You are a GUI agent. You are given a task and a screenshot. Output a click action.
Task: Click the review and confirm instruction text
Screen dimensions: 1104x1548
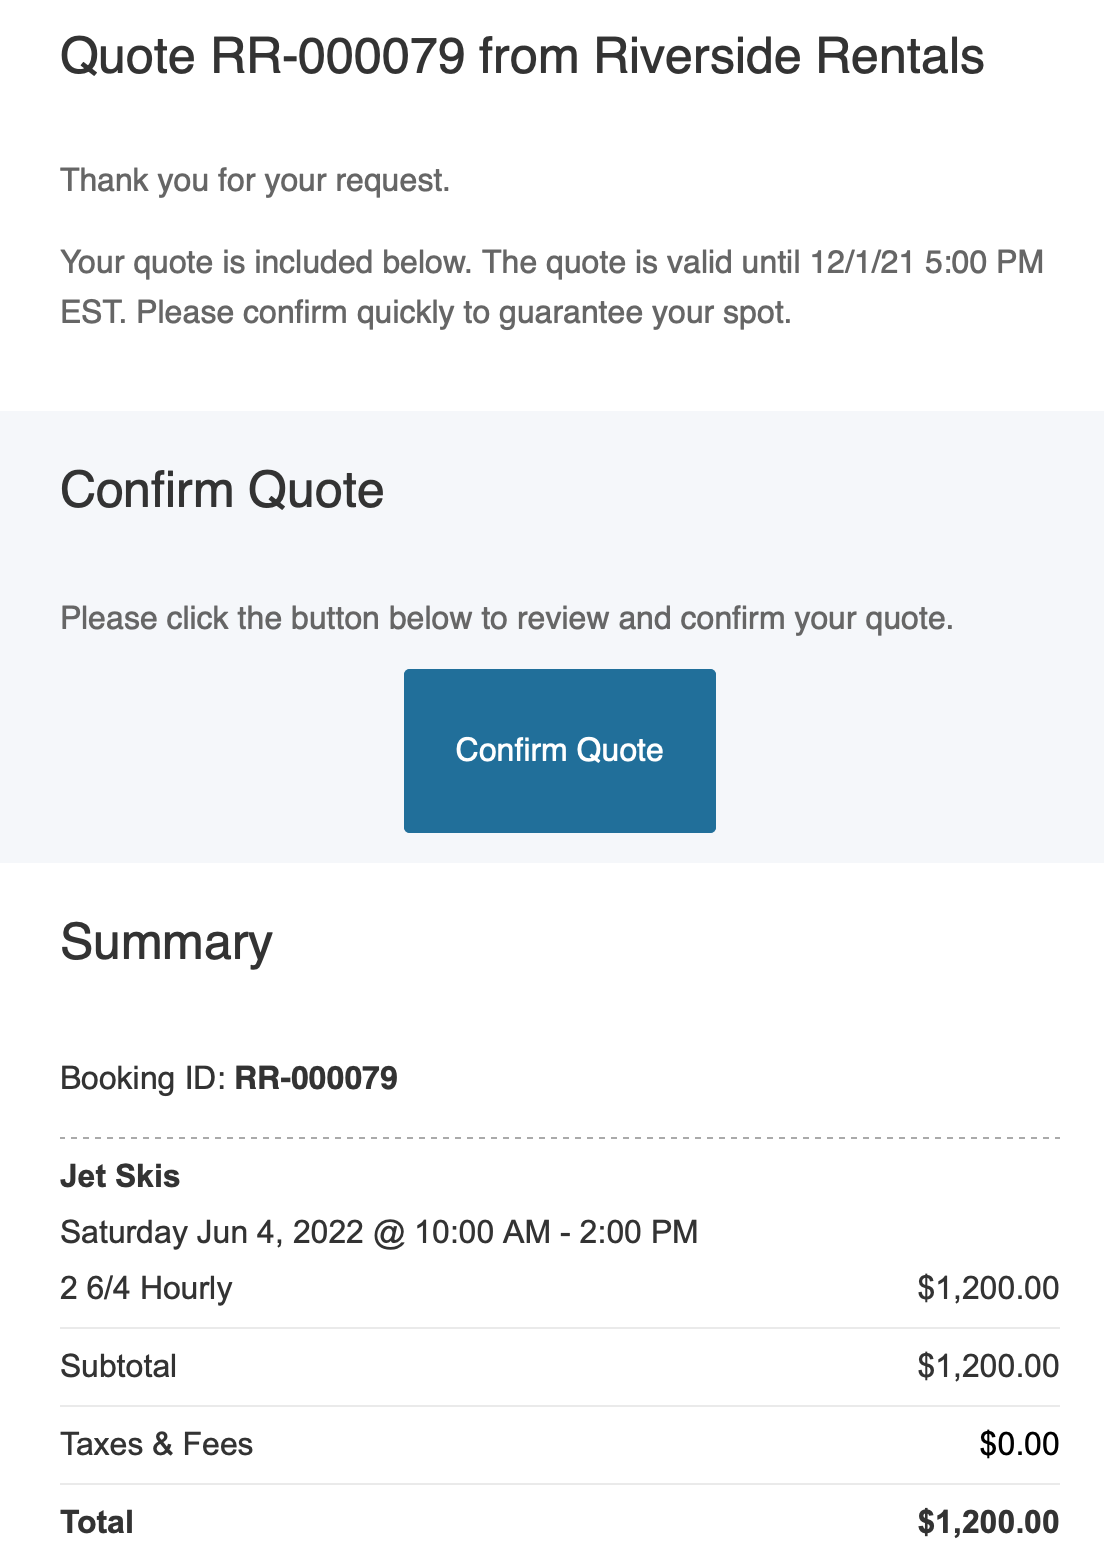click(x=507, y=618)
